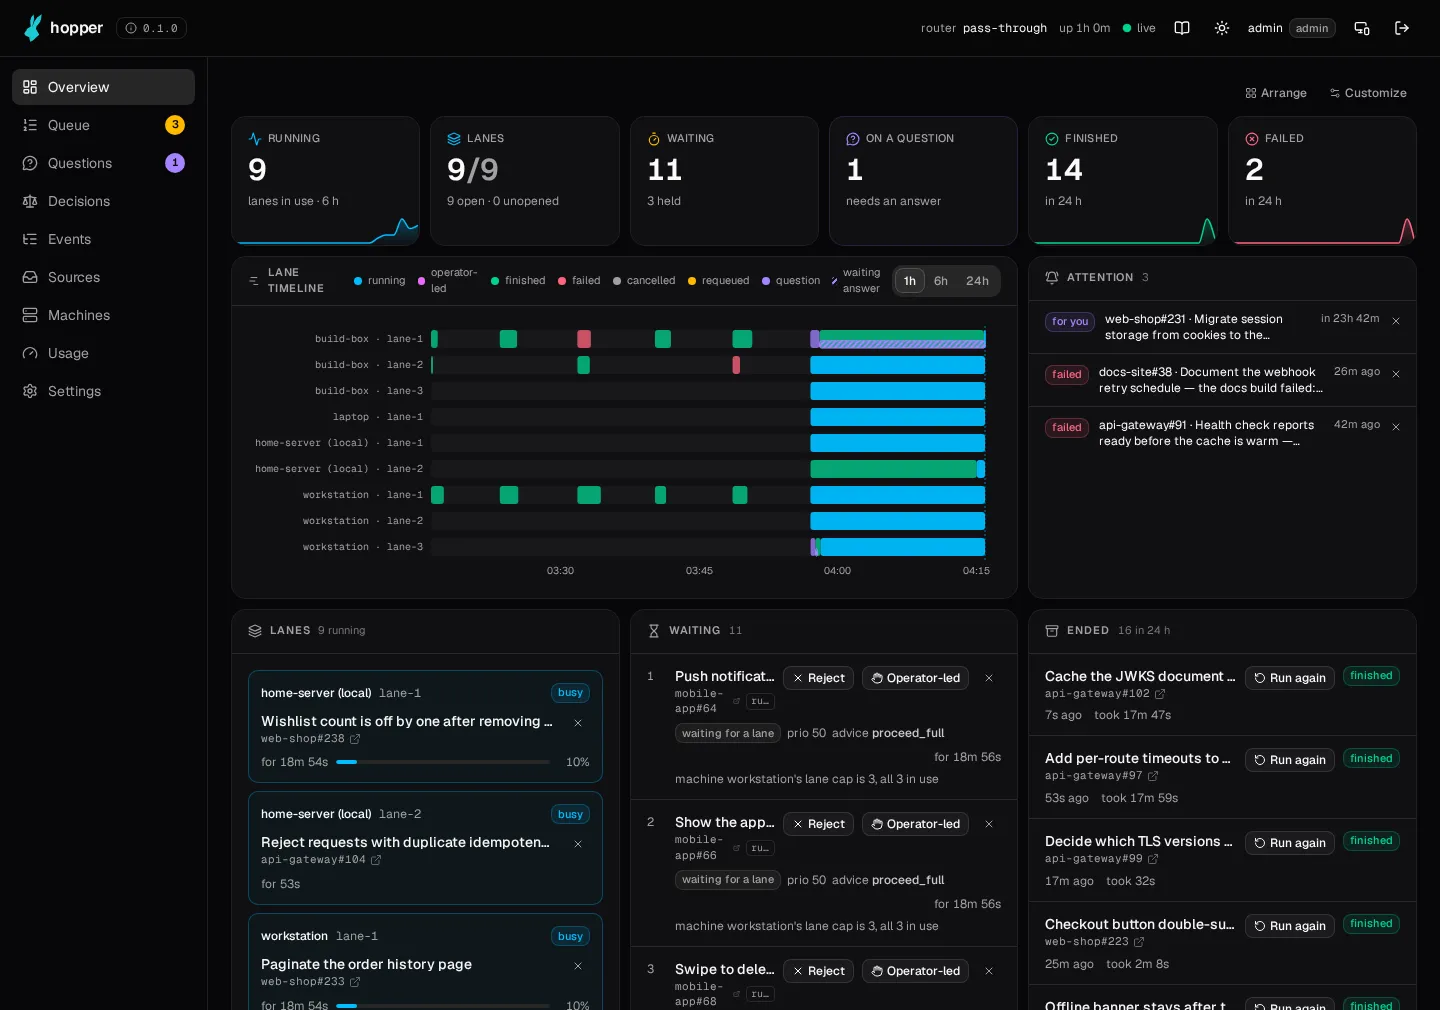This screenshot has width=1440, height=1010.
Task: Open the Questions page
Action: point(103,163)
